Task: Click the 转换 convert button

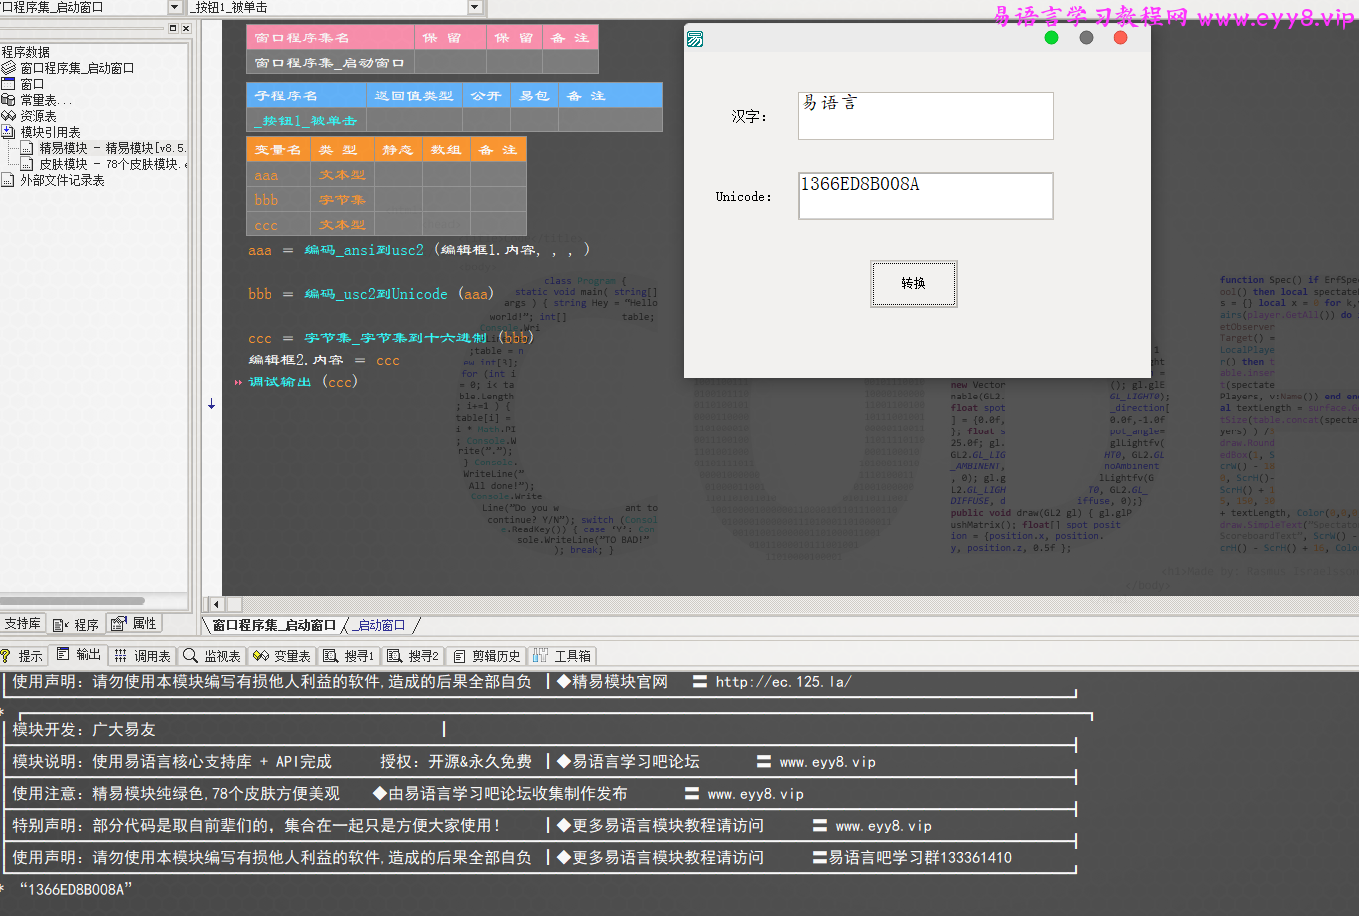Action: point(913,283)
